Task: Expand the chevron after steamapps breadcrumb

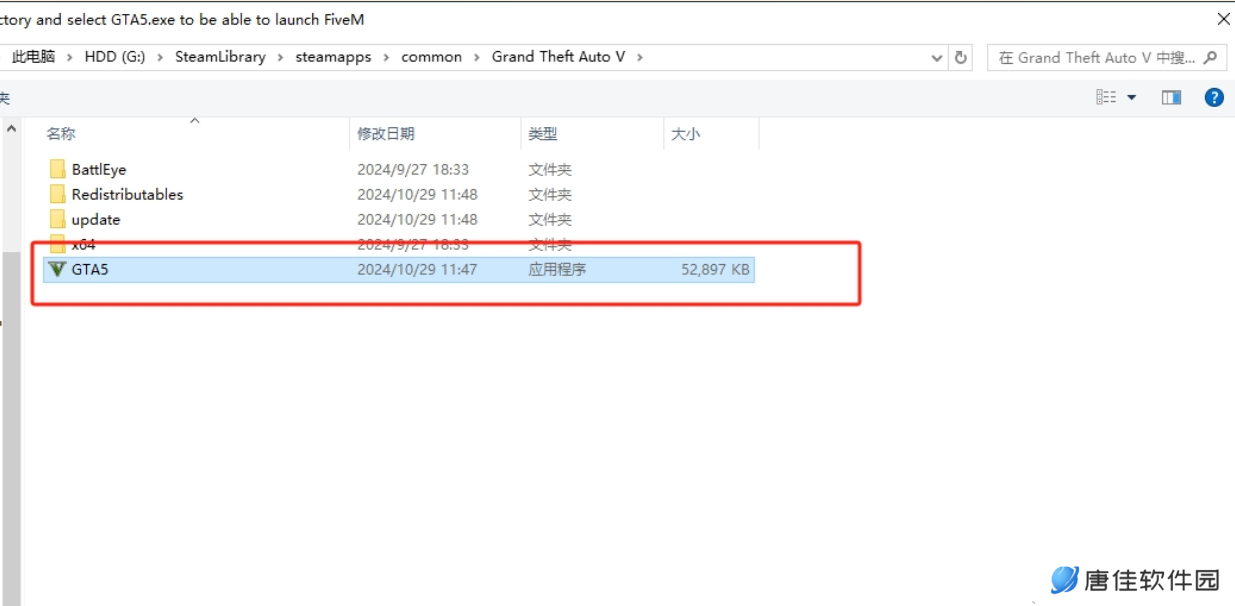Action: point(387,57)
